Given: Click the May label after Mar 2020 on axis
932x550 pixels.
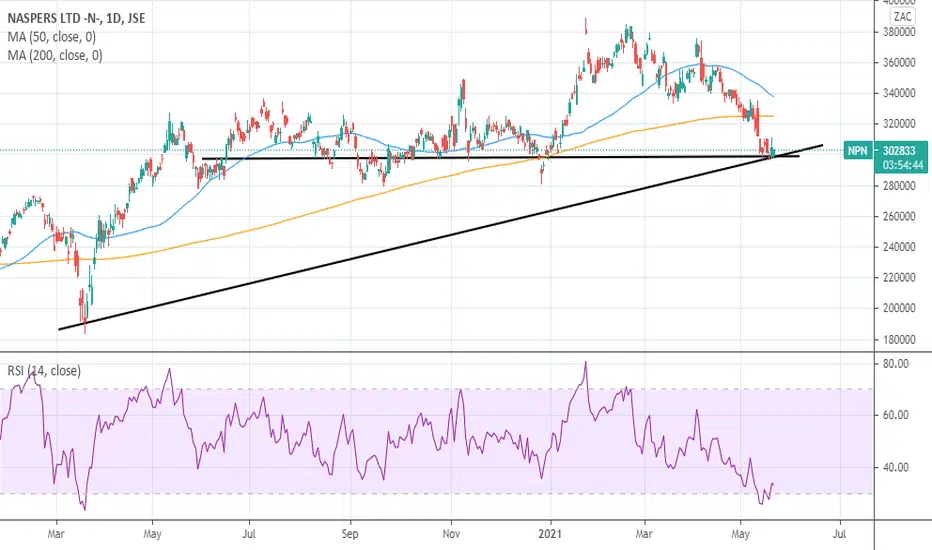Looking at the screenshot, I should 152,534.
